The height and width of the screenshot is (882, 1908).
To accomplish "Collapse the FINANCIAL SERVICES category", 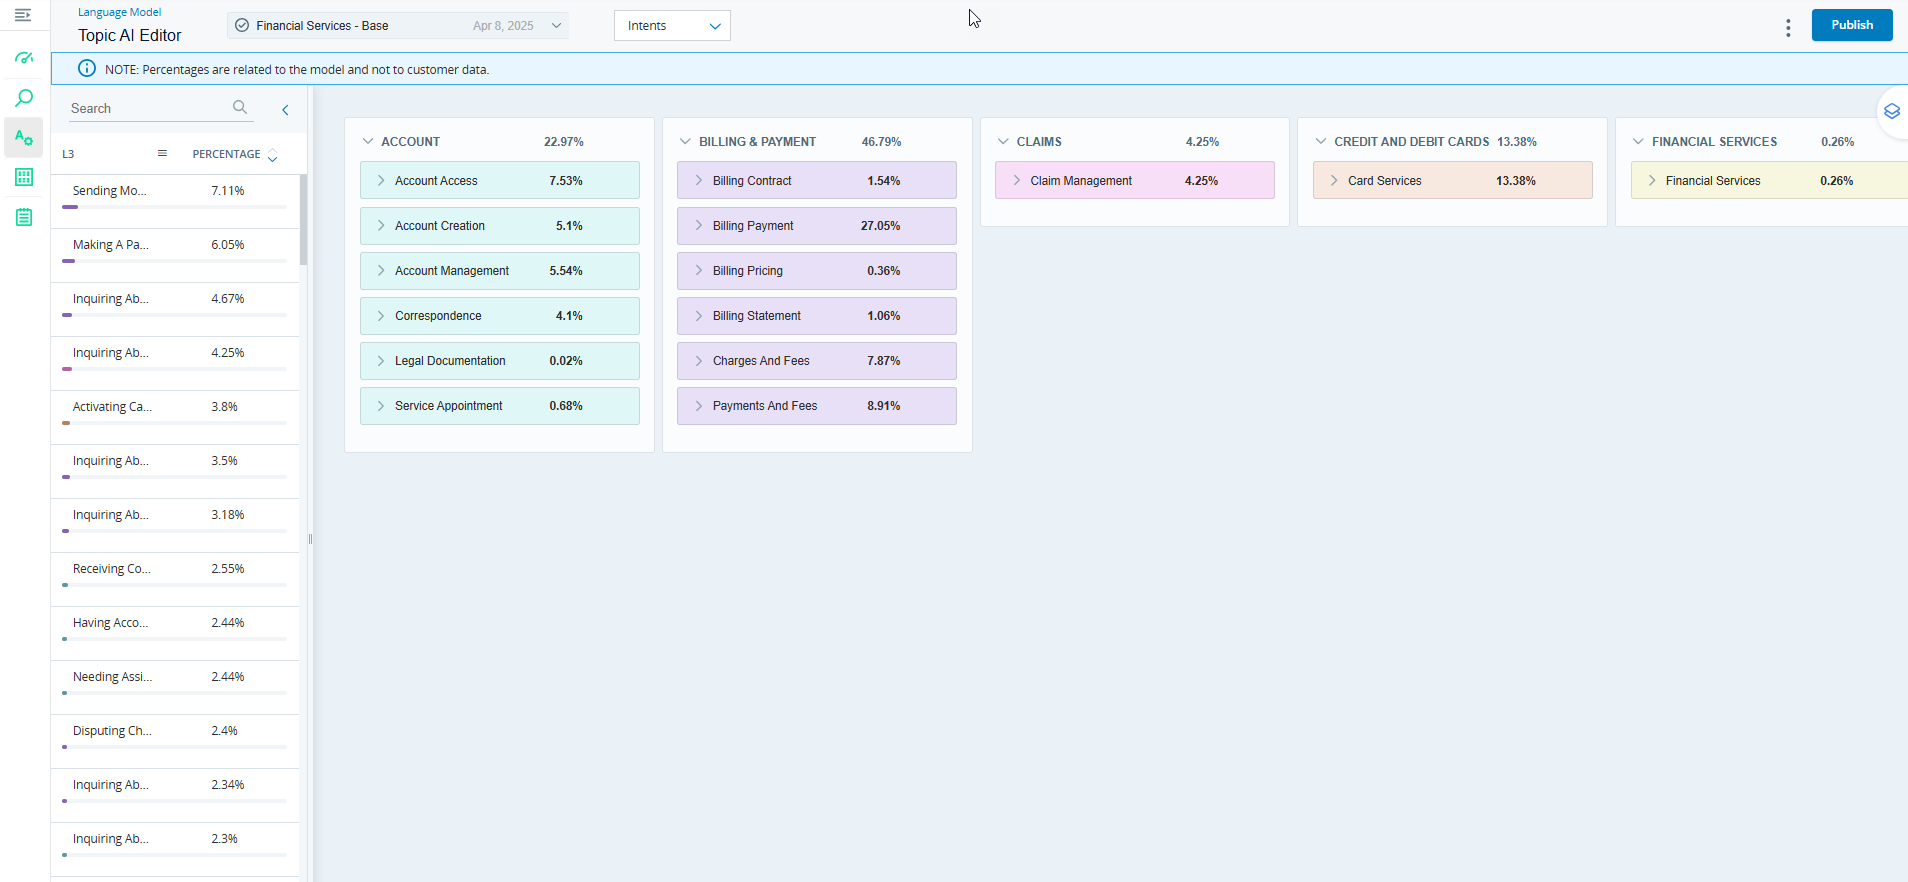I will [1638, 141].
